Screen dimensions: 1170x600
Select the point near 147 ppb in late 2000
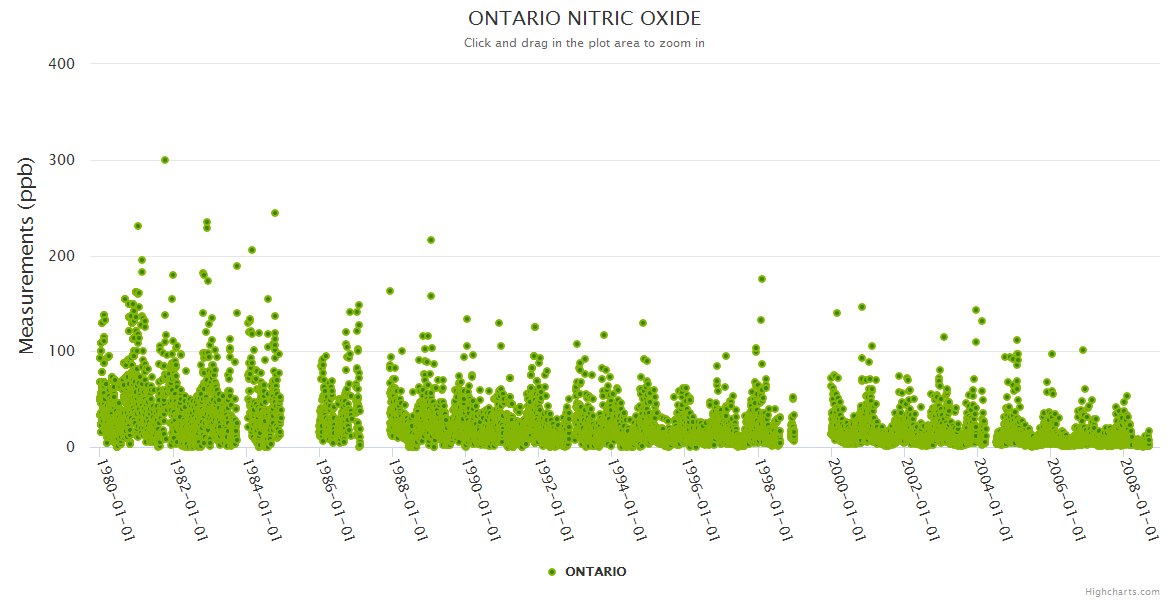(x=862, y=307)
